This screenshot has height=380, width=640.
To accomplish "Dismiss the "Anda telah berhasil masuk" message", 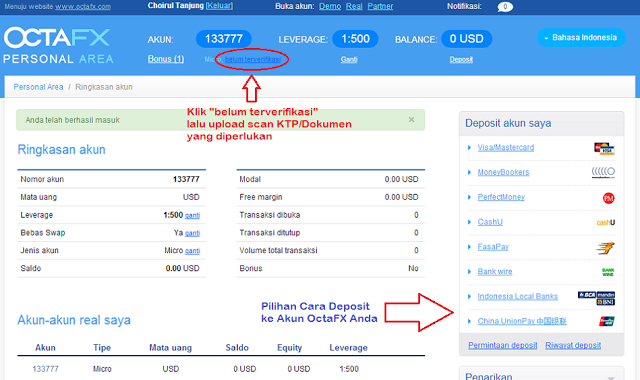I will click(x=411, y=120).
